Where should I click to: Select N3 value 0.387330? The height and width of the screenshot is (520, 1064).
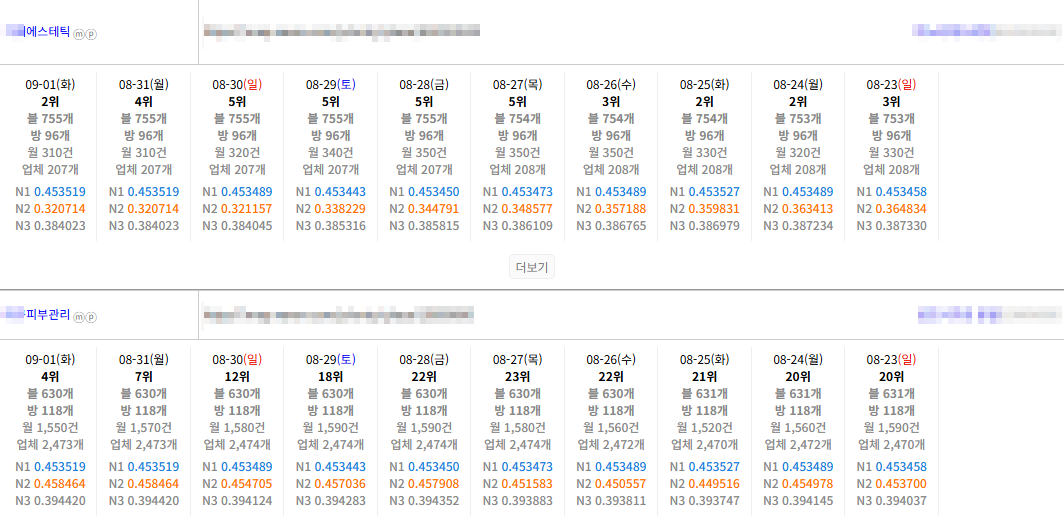pos(901,225)
